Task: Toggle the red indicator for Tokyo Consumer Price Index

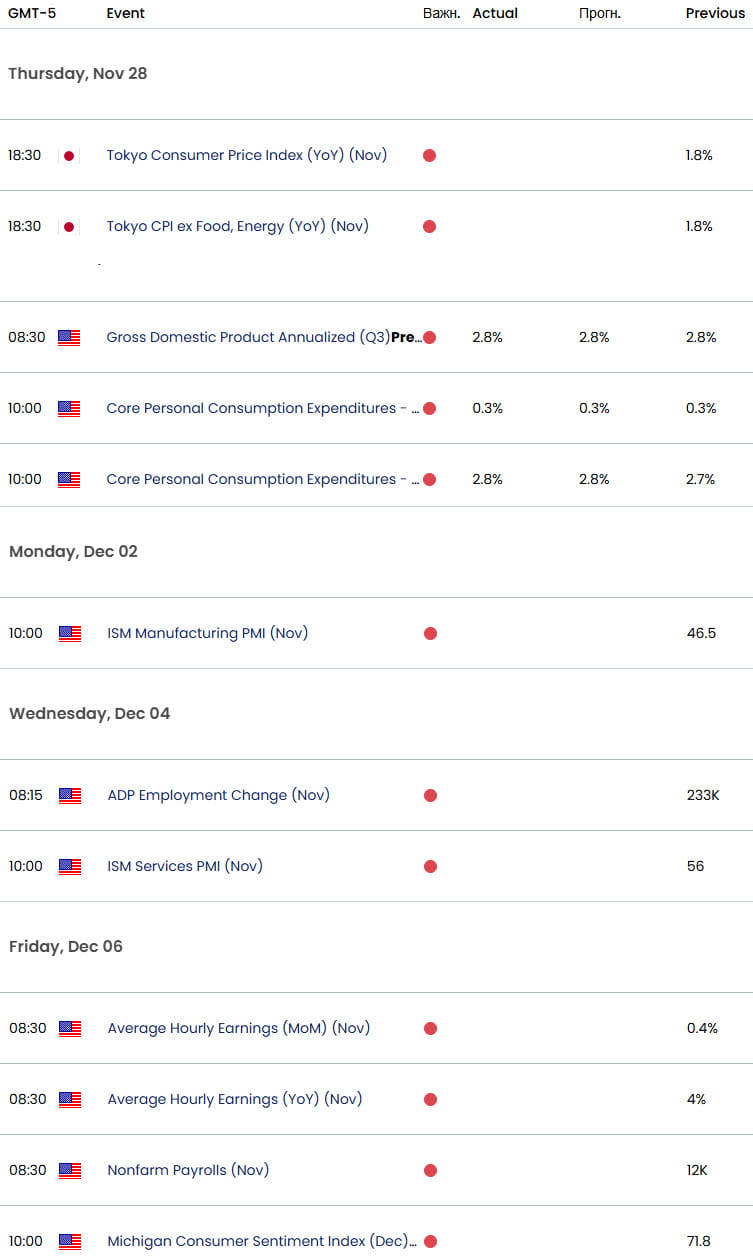Action: (x=430, y=155)
